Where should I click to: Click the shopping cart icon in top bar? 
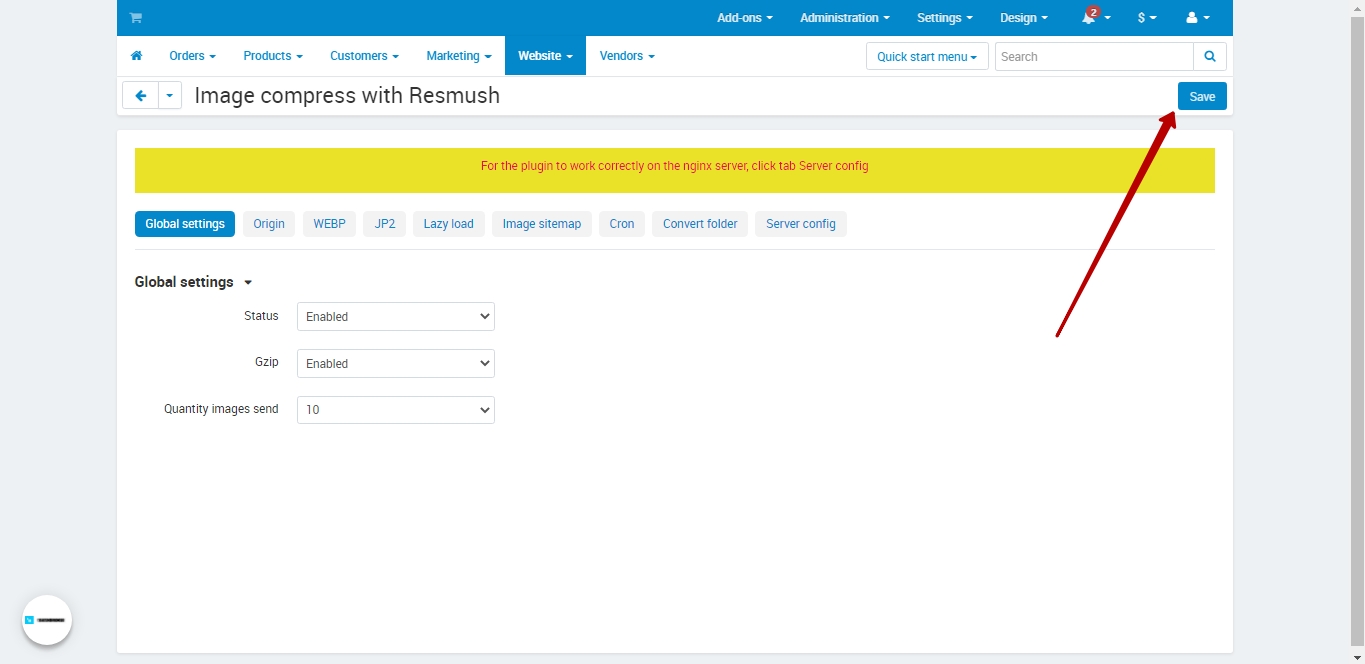[135, 18]
